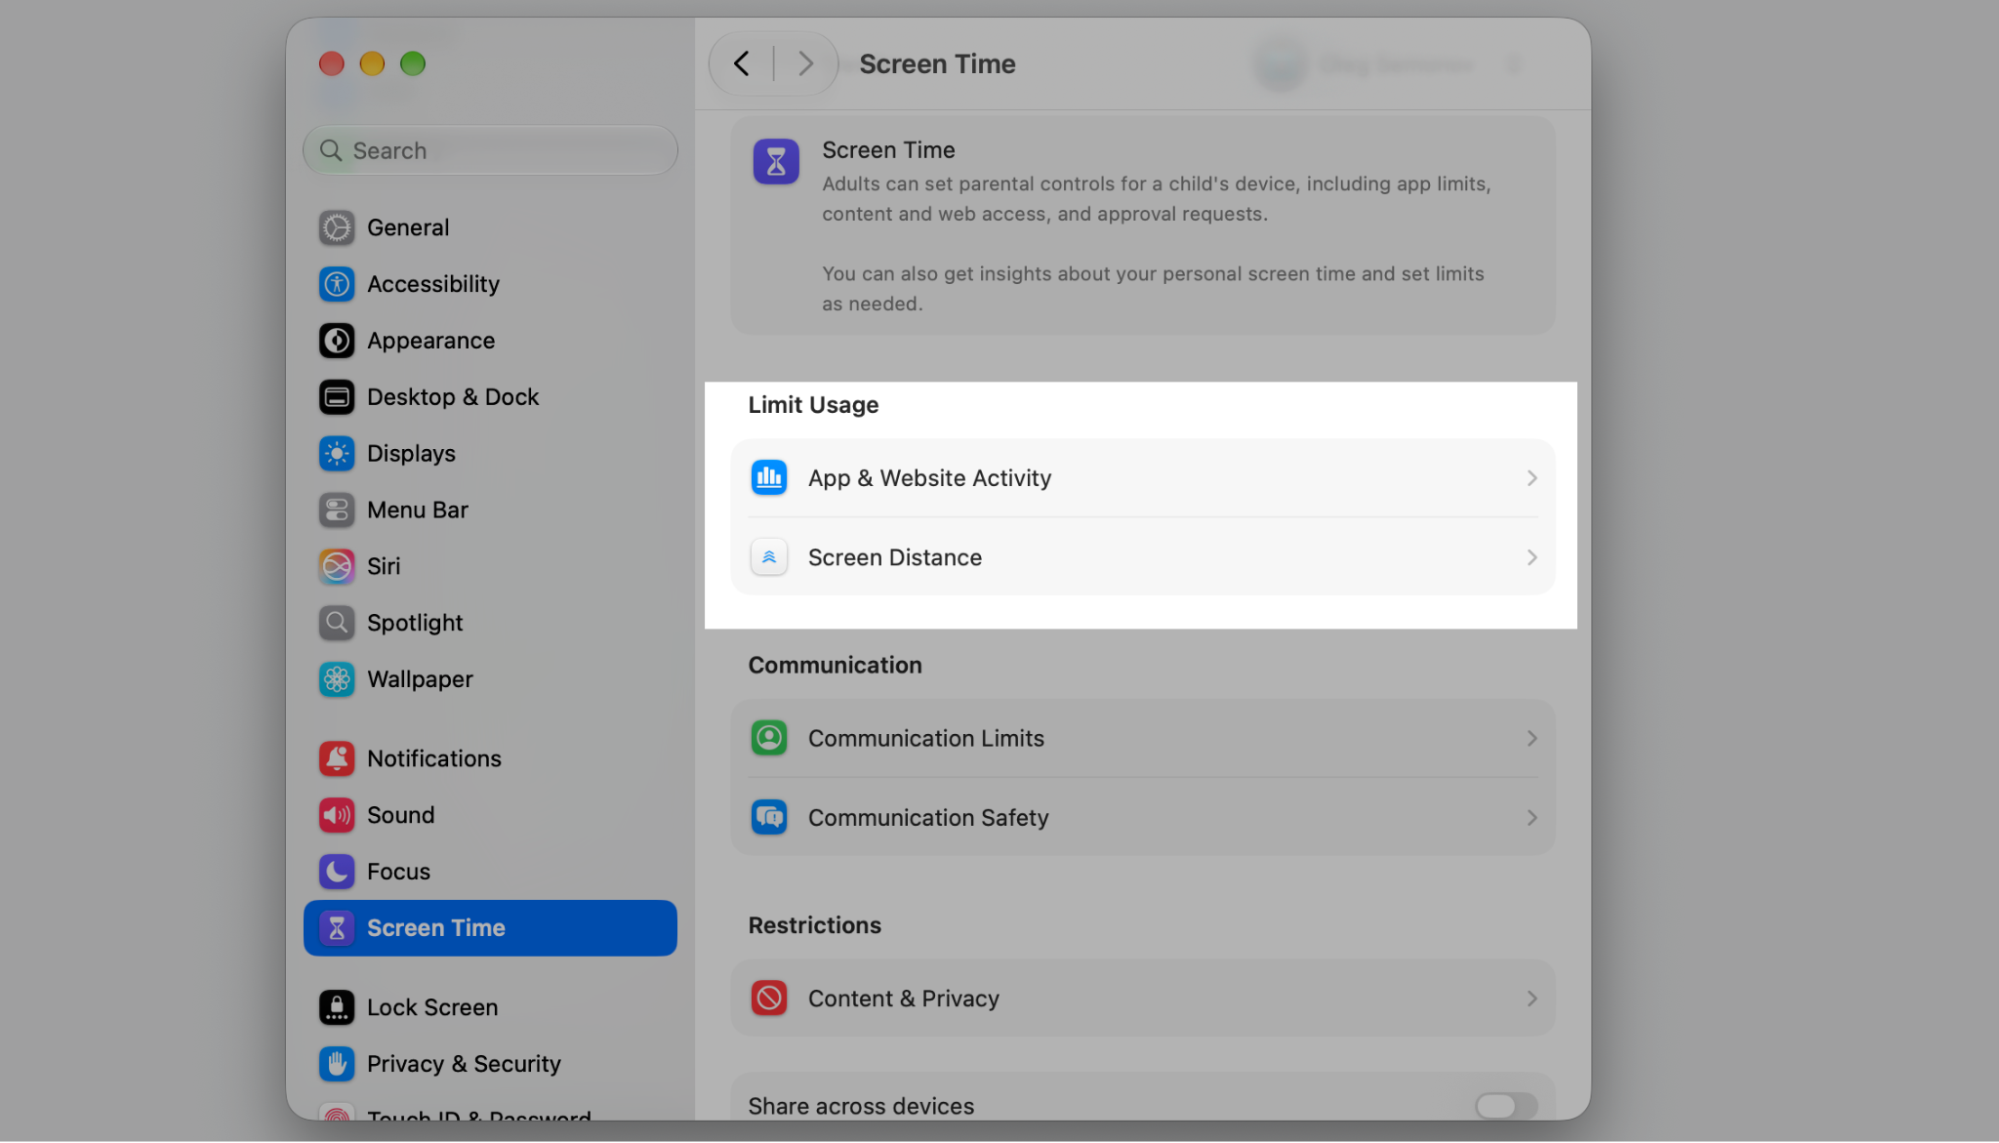Click the Accessibility icon in sidebar
This screenshot has height=1143, width=1999.
pyautogui.click(x=336, y=284)
